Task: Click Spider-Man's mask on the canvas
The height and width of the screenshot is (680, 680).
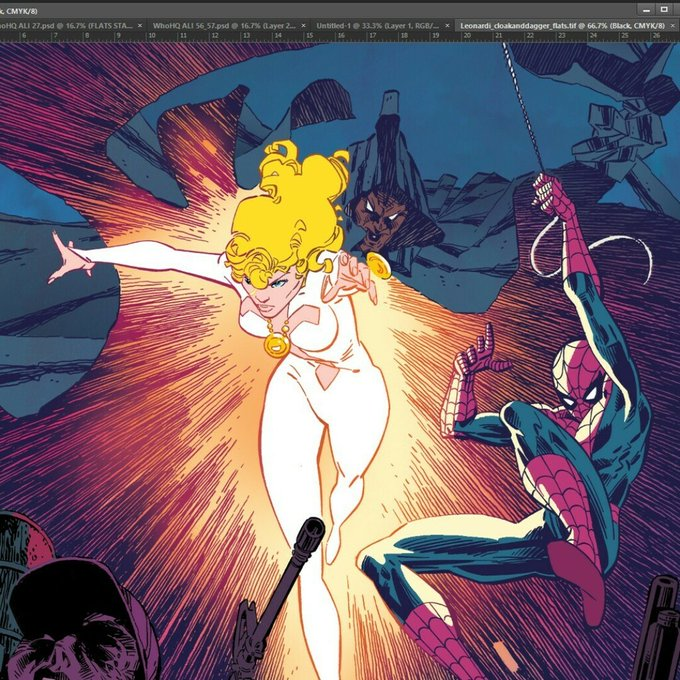Action: coord(583,377)
